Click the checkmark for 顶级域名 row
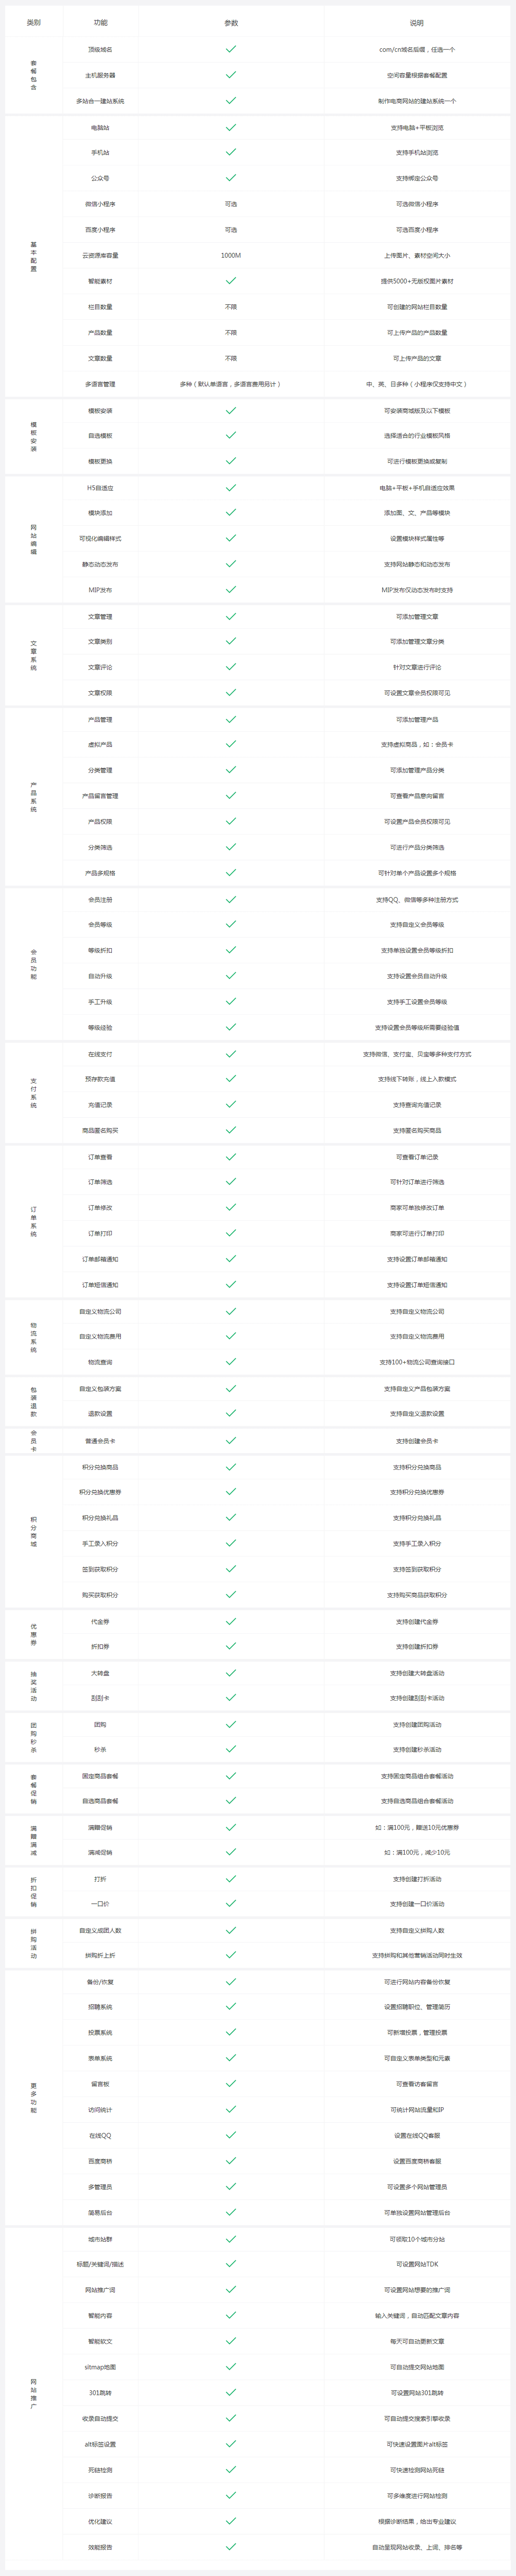This screenshot has height=2576, width=516. [x=231, y=49]
